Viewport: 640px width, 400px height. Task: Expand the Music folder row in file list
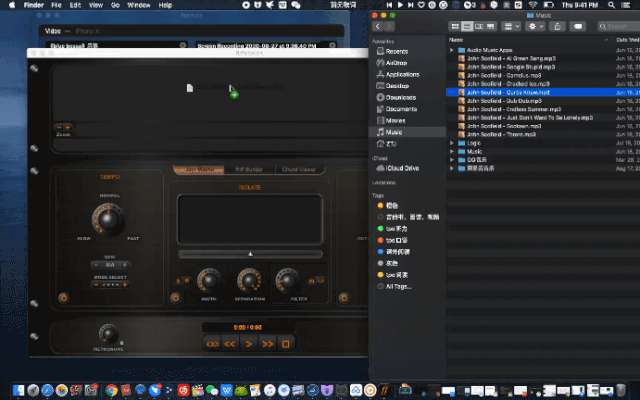click(x=452, y=151)
